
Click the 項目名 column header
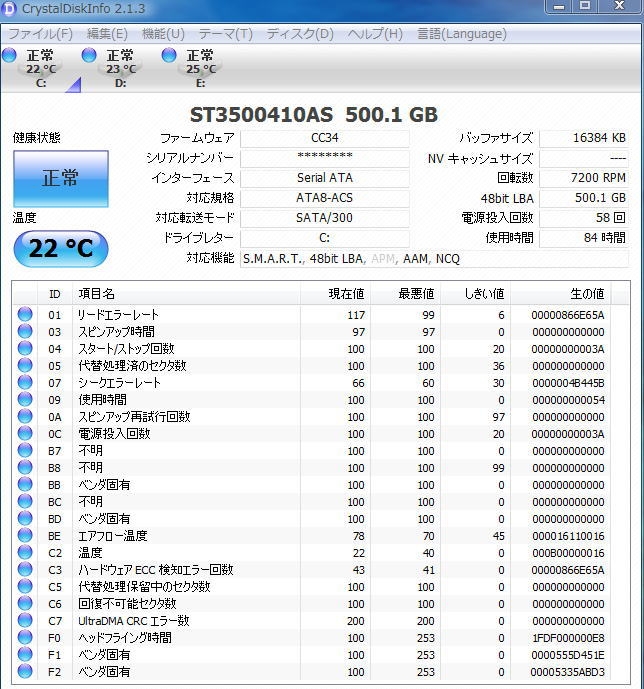point(186,294)
